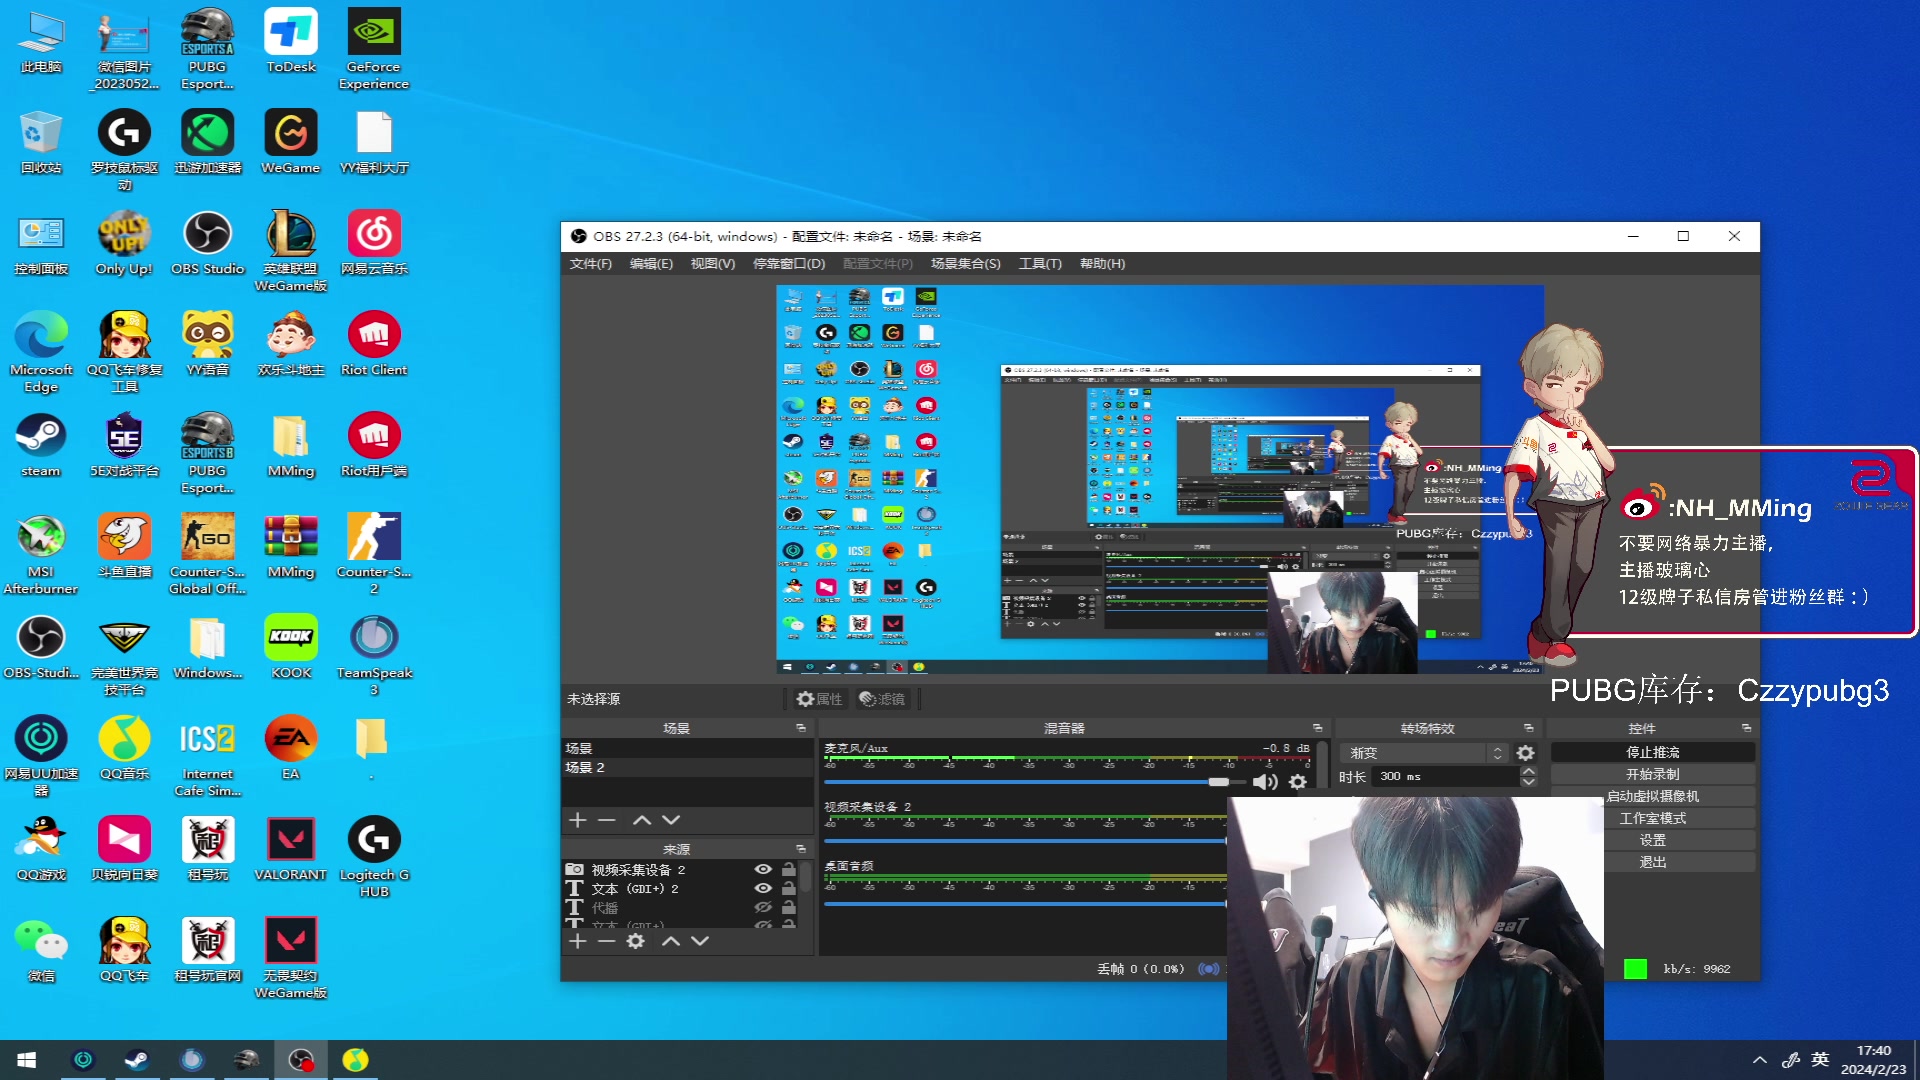Screen dimensions: 1920x1080
Task: Move scene up with arrow icon
Action: pos(642,820)
